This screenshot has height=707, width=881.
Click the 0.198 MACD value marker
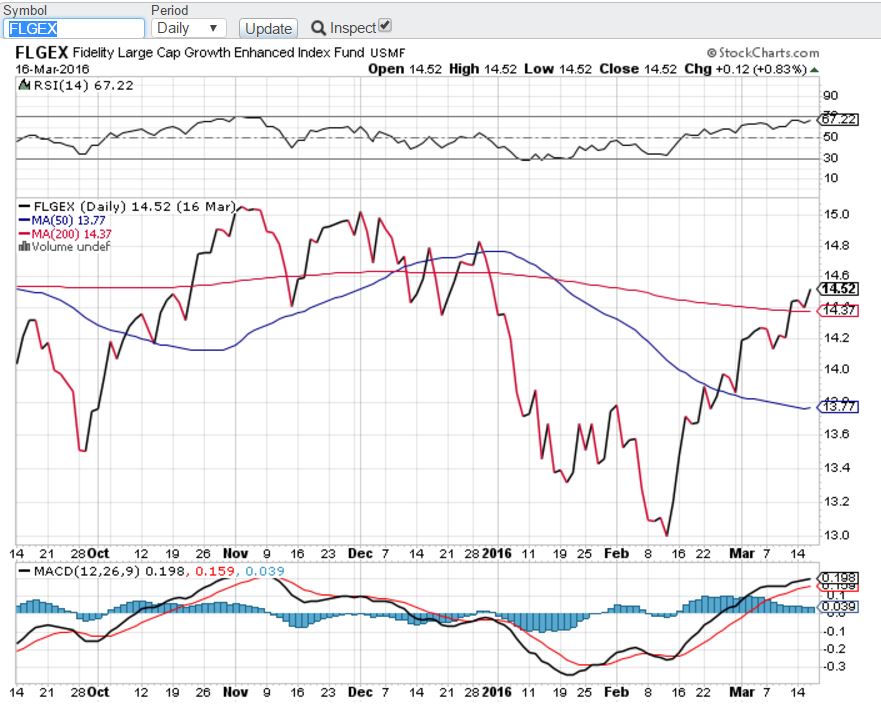[x=838, y=578]
